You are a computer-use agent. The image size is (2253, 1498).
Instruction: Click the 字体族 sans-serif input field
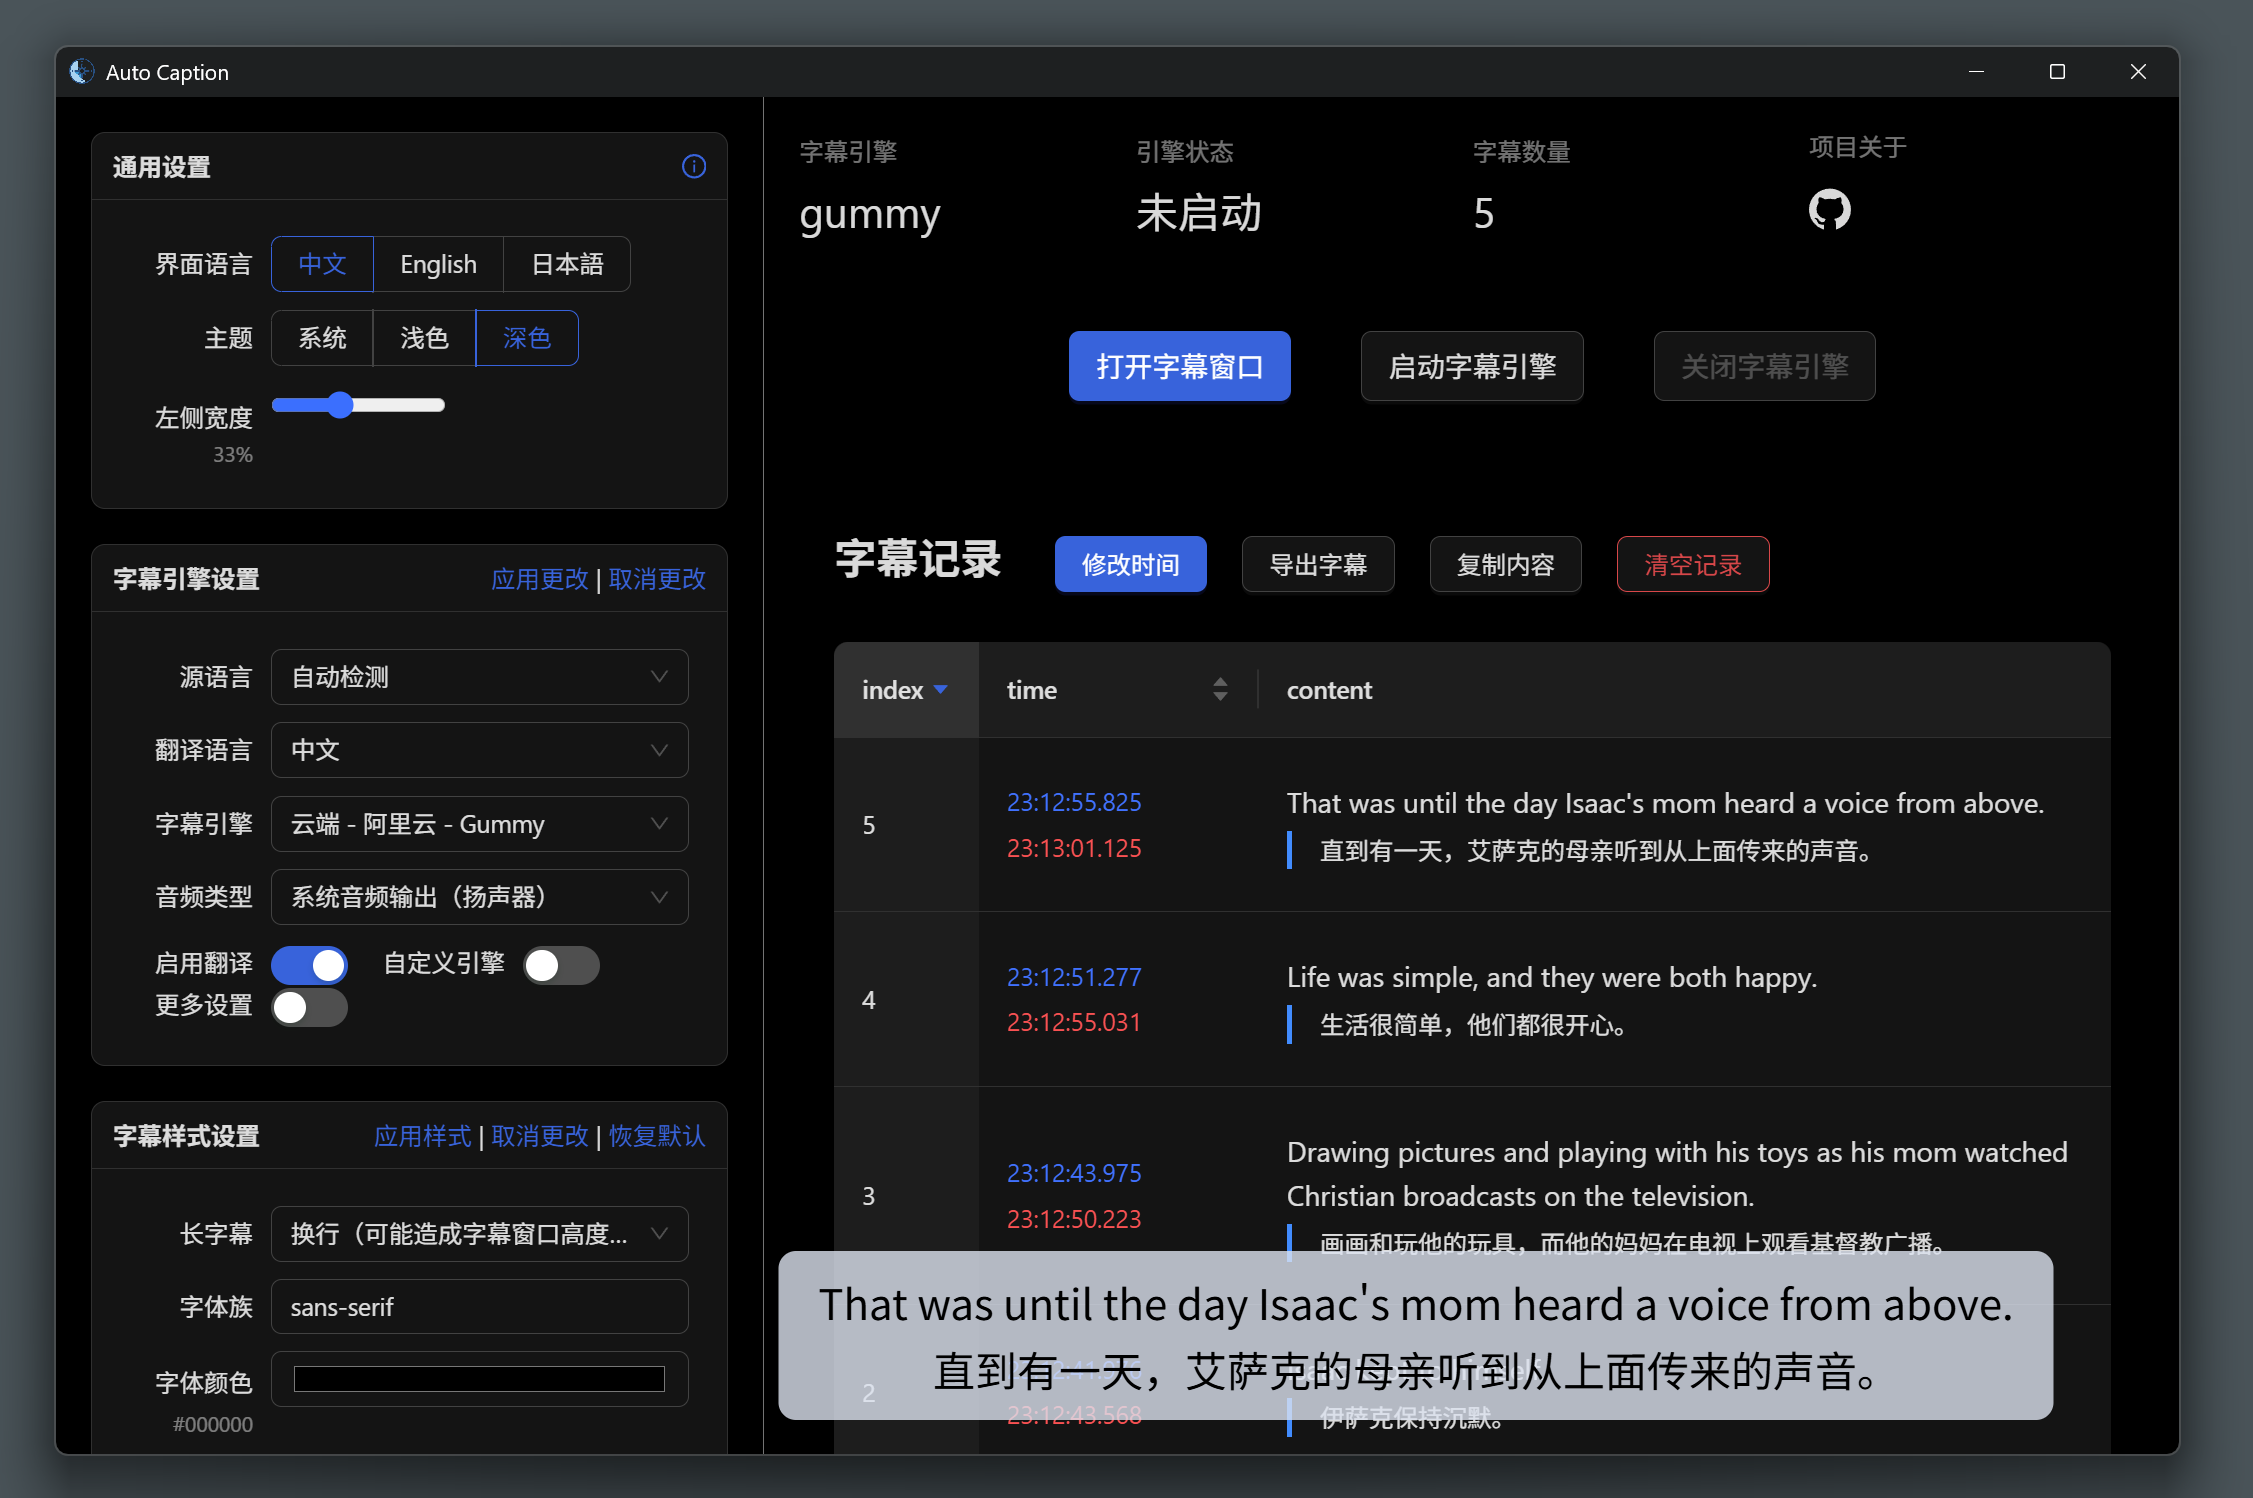click(x=479, y=1307)
